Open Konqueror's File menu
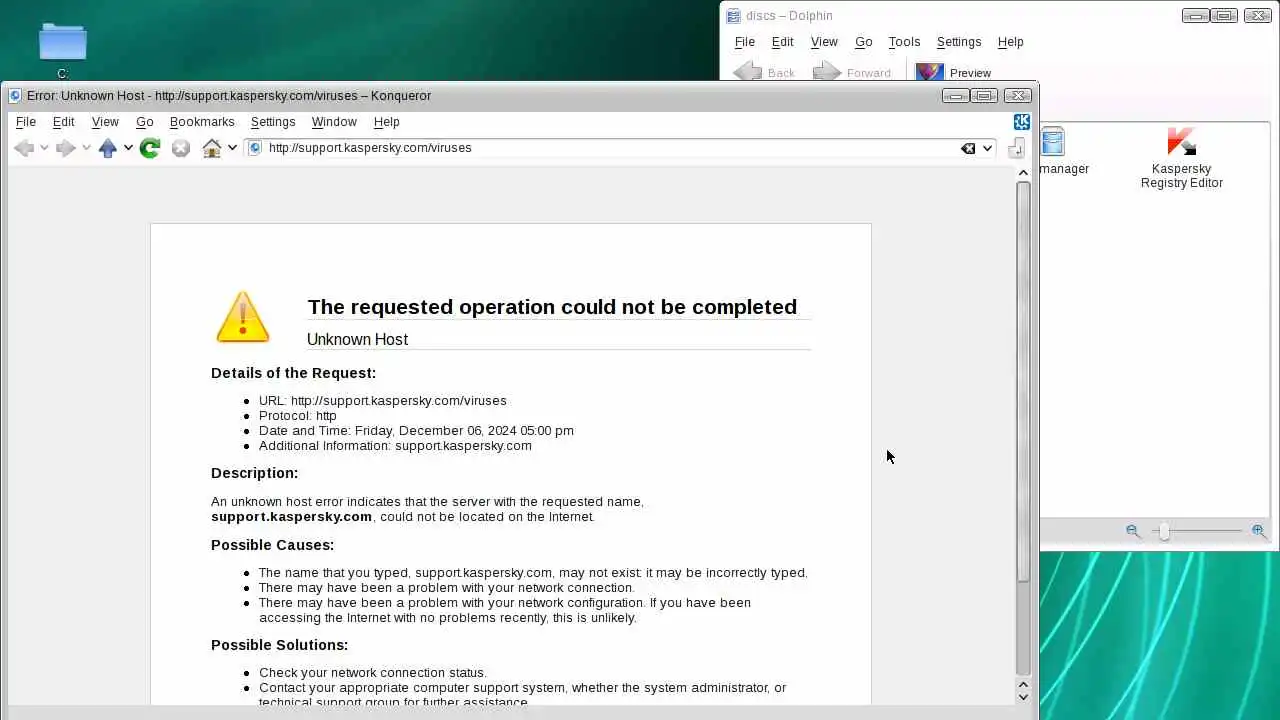Screen dimensions: 1280x720 26,122
